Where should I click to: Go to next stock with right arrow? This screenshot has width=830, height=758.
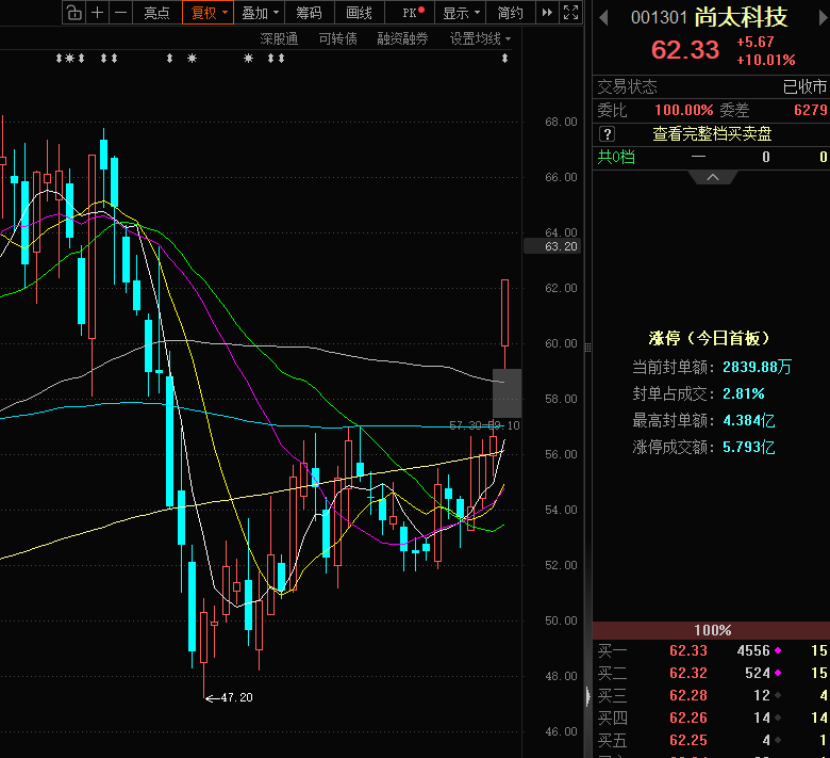coord(824,19)
